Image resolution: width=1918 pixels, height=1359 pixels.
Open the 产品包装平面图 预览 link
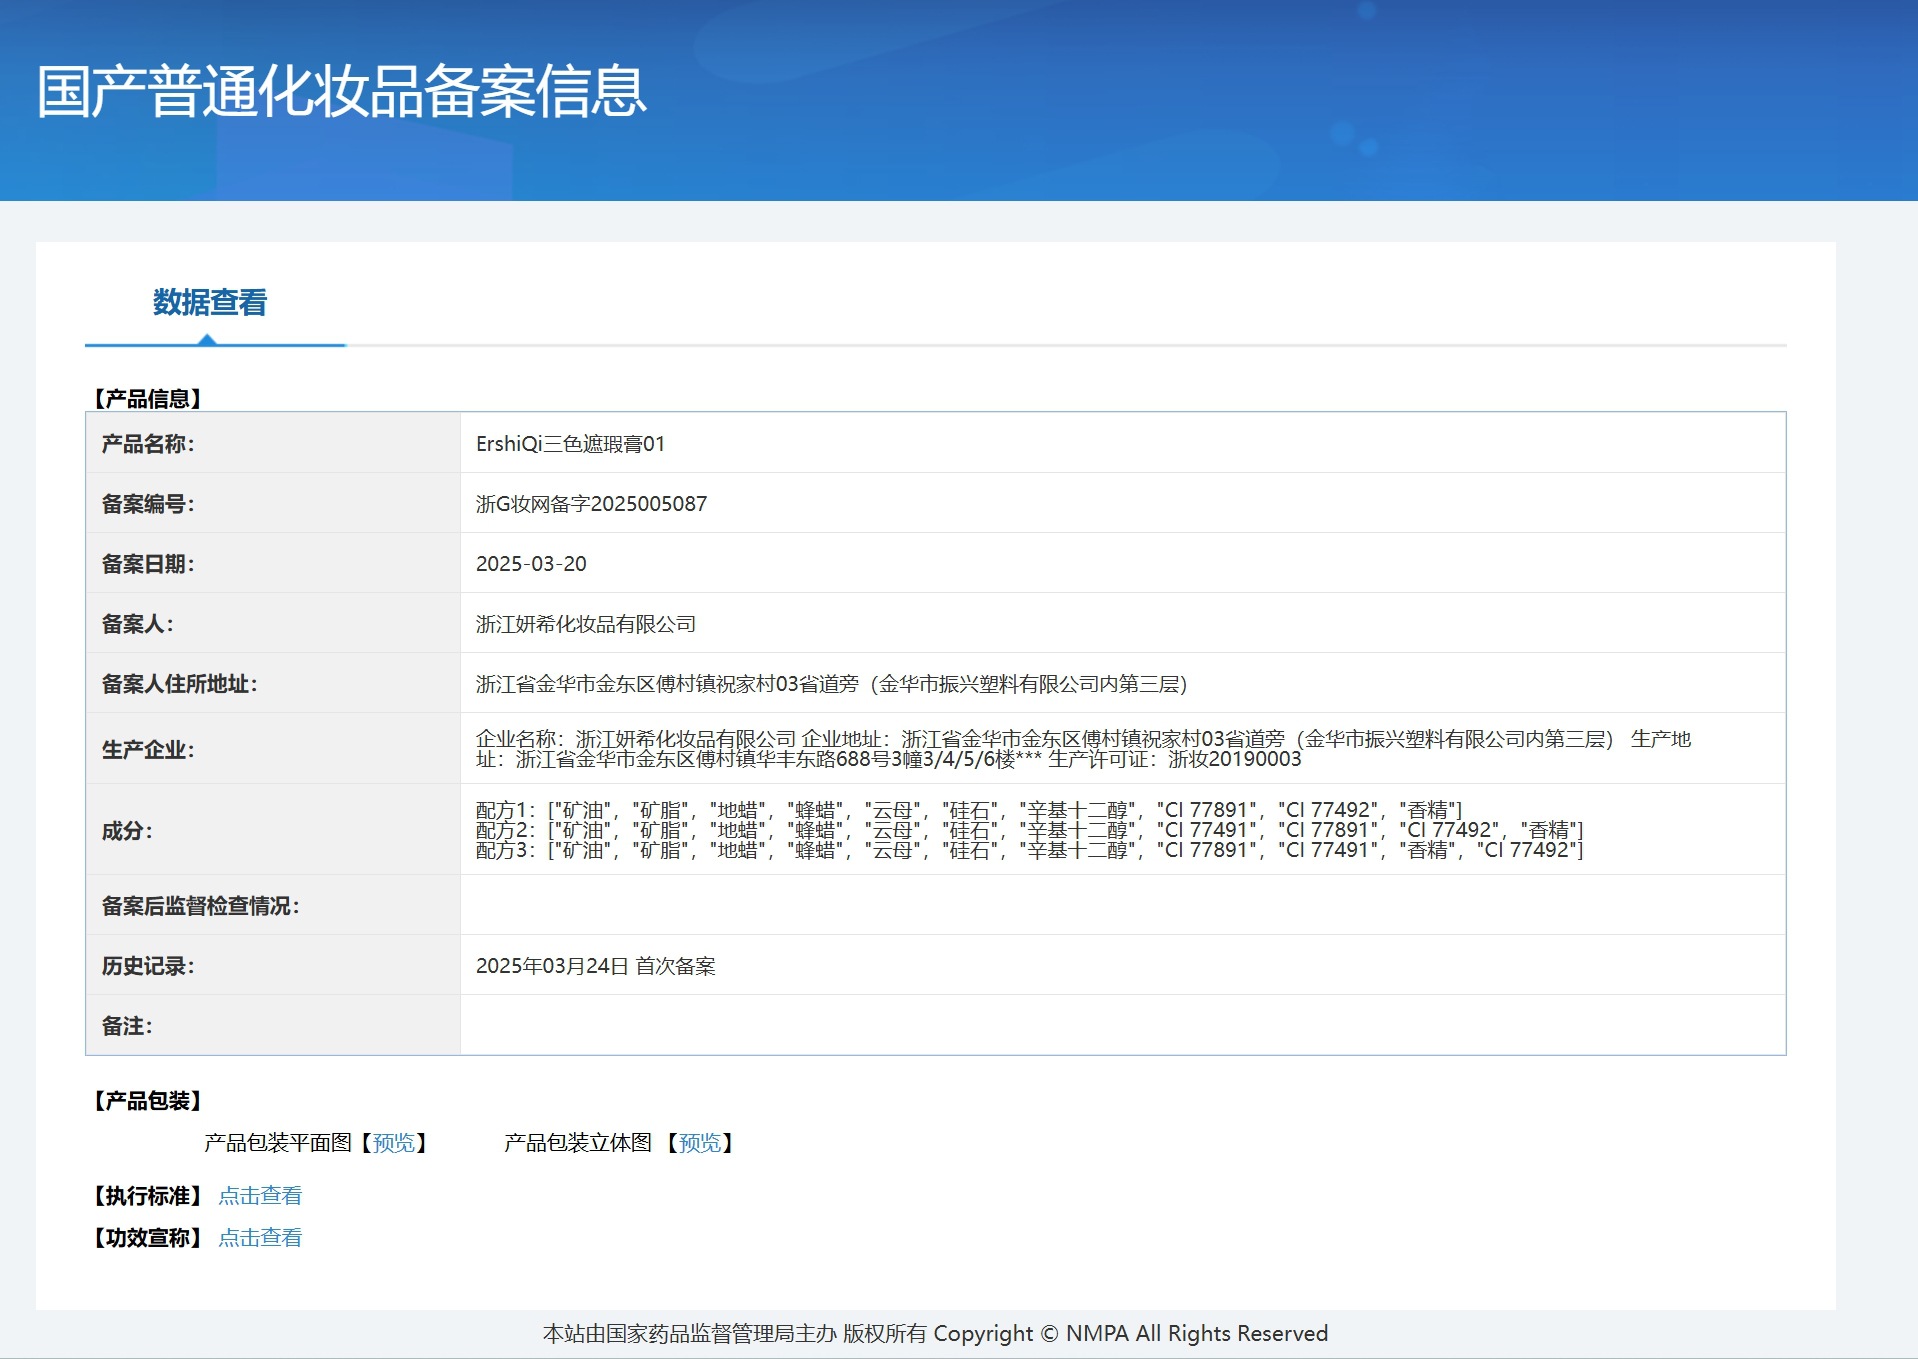click(394, 1143)
